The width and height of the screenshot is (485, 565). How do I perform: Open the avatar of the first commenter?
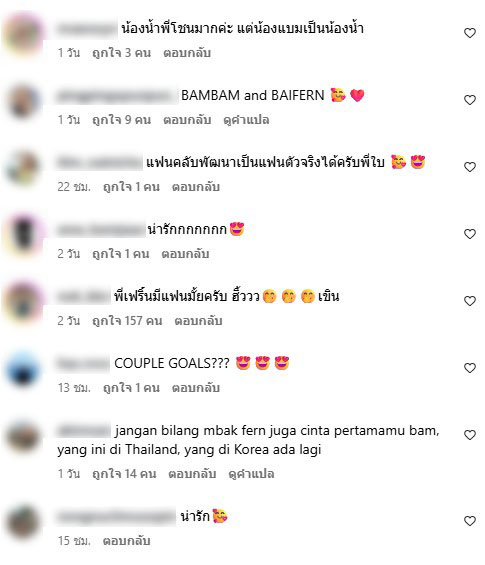pyautogui.click(x=23, y=34)
